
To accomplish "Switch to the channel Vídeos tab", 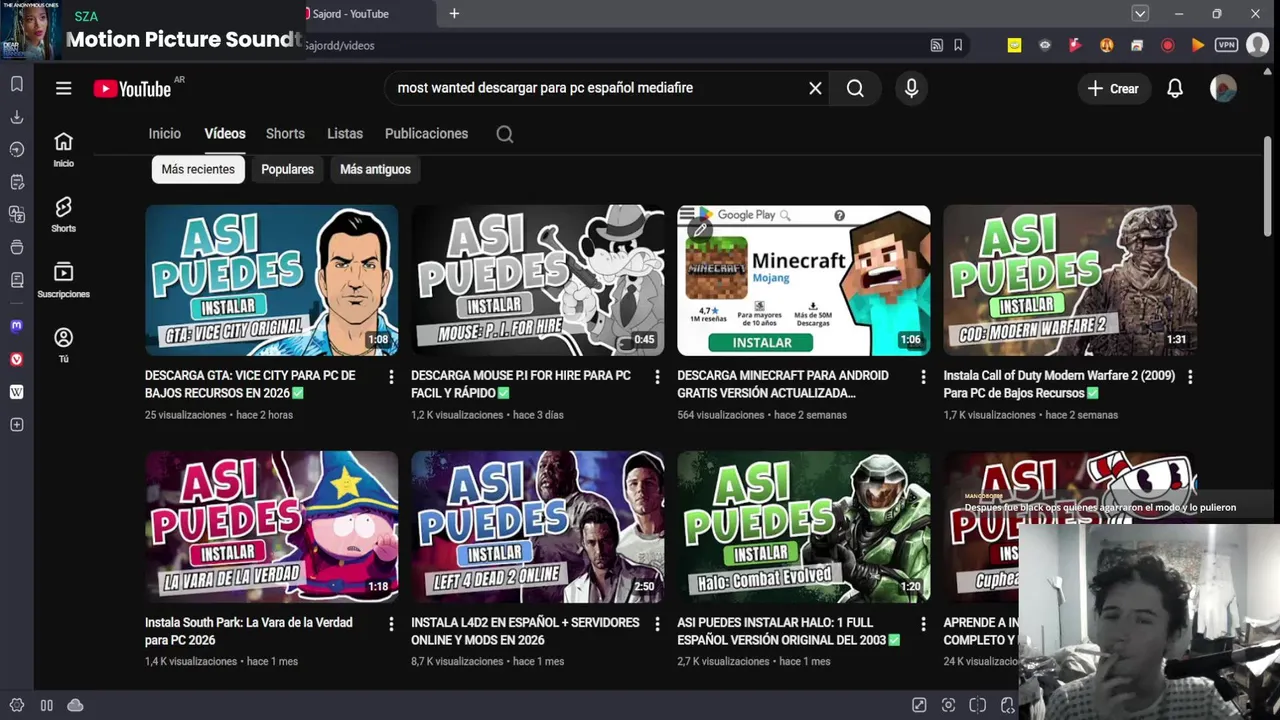I will click(x=225, y=134).
